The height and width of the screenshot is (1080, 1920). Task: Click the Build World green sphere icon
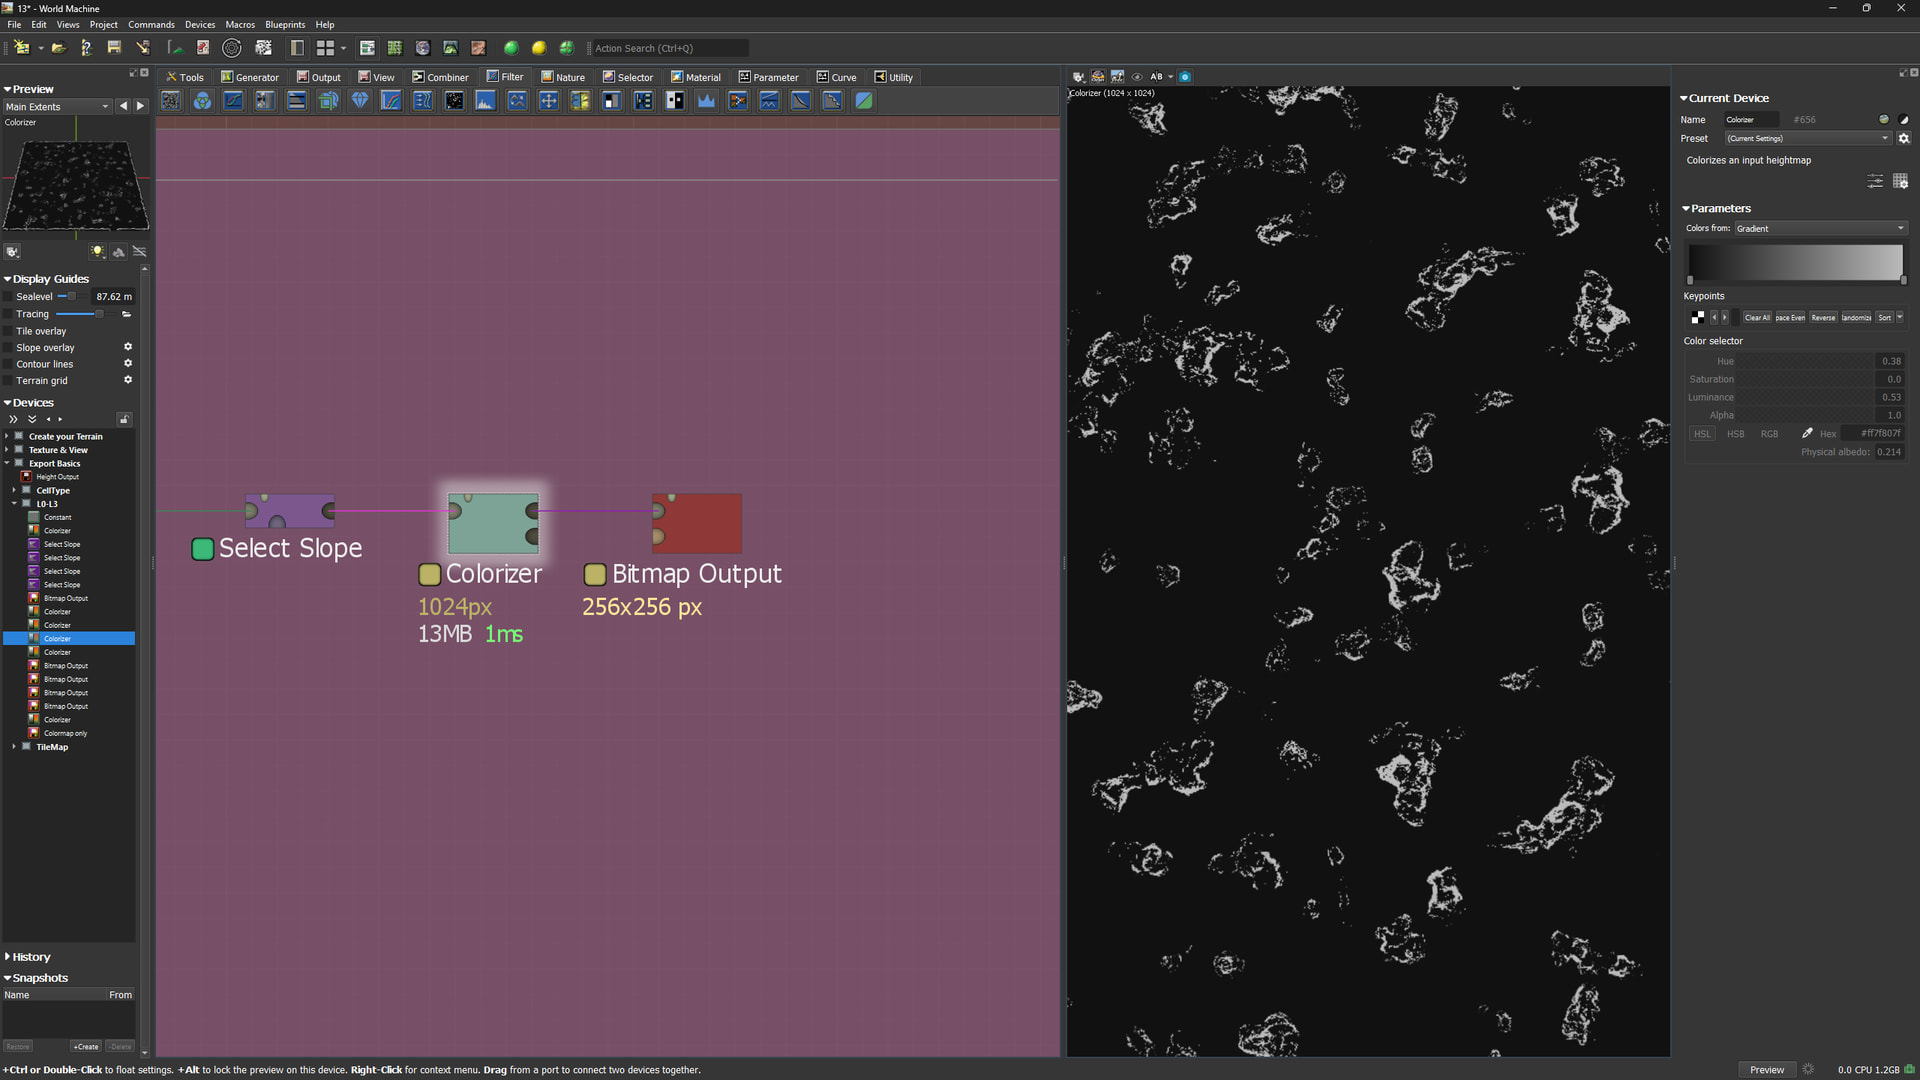(x=510, y=47)
